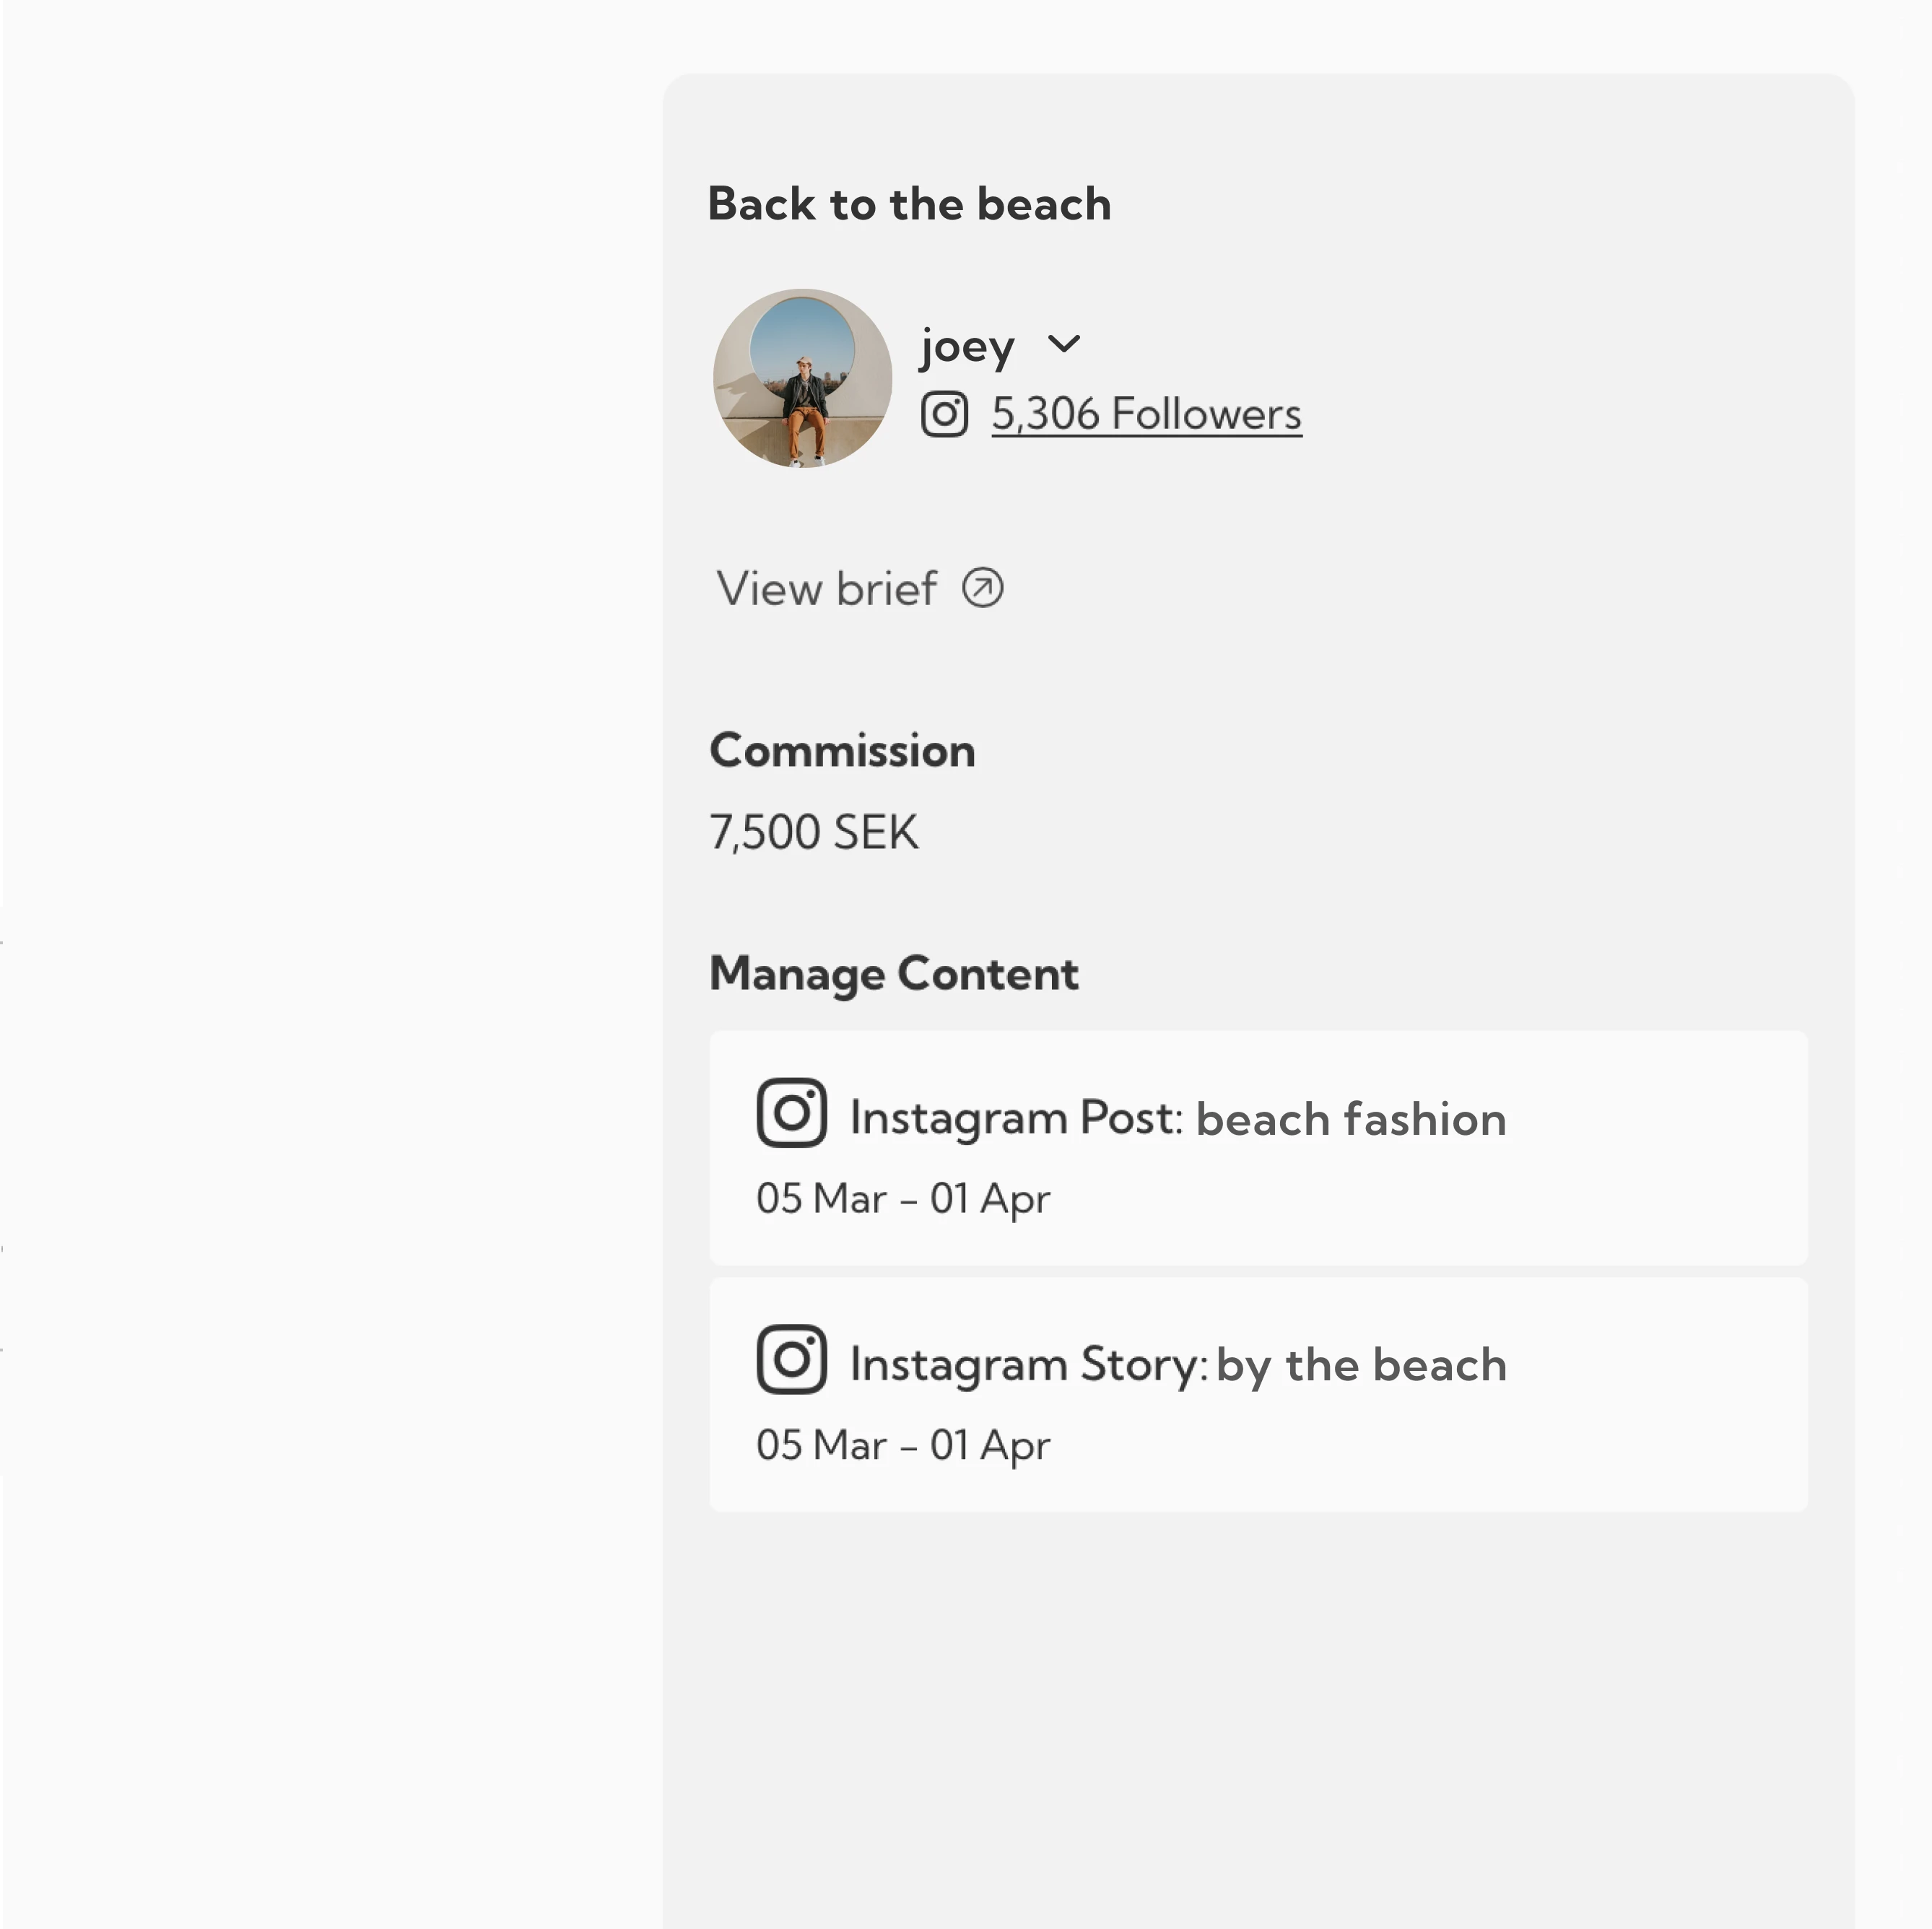This screenshot has width=1932, height=1929.
Task: Click the Back to the beach campaign title
Action: (x=909, y=204)
